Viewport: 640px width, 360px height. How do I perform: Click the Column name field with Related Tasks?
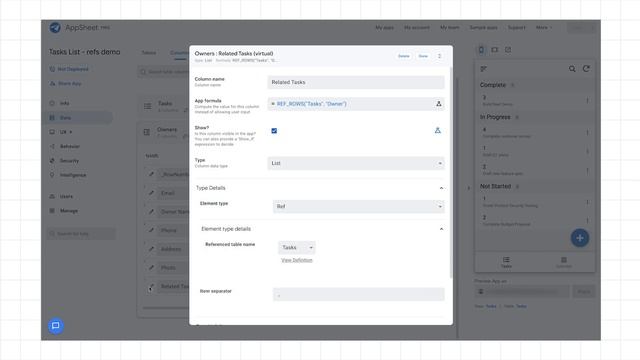click(x=356, y=82)
